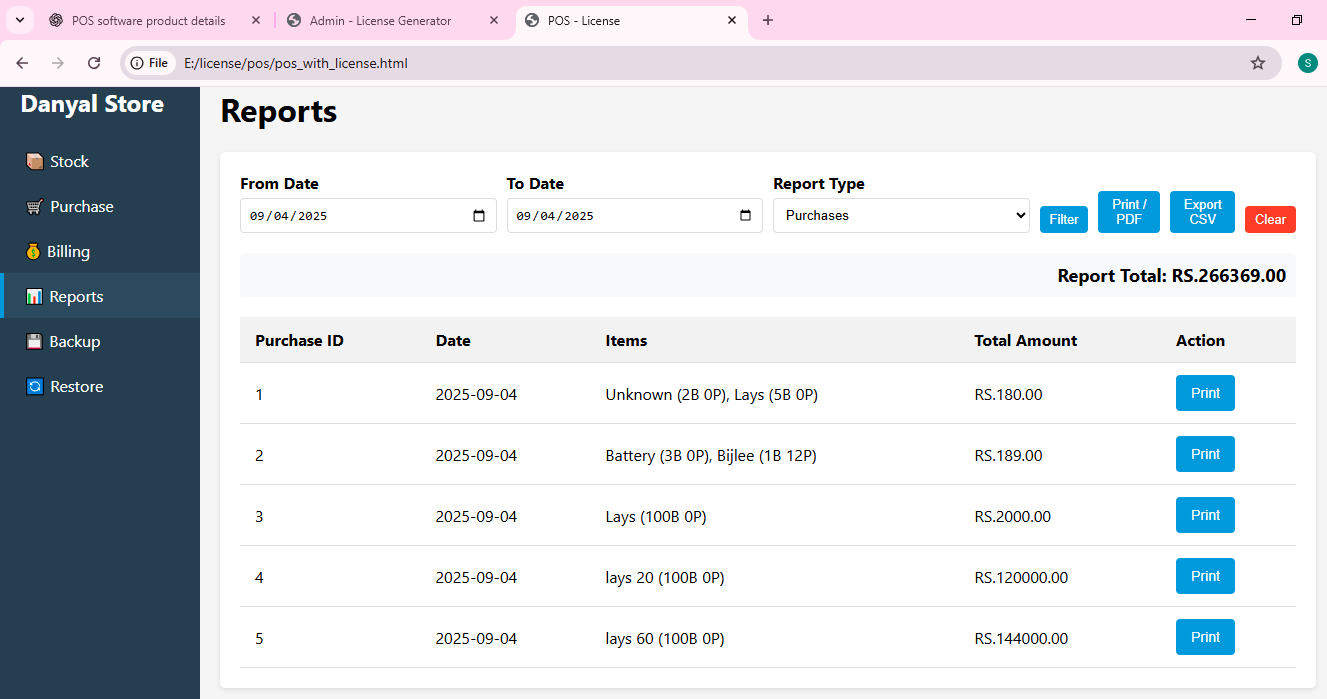
Task: Click the Export CSV button
Action: point(1202,211)
